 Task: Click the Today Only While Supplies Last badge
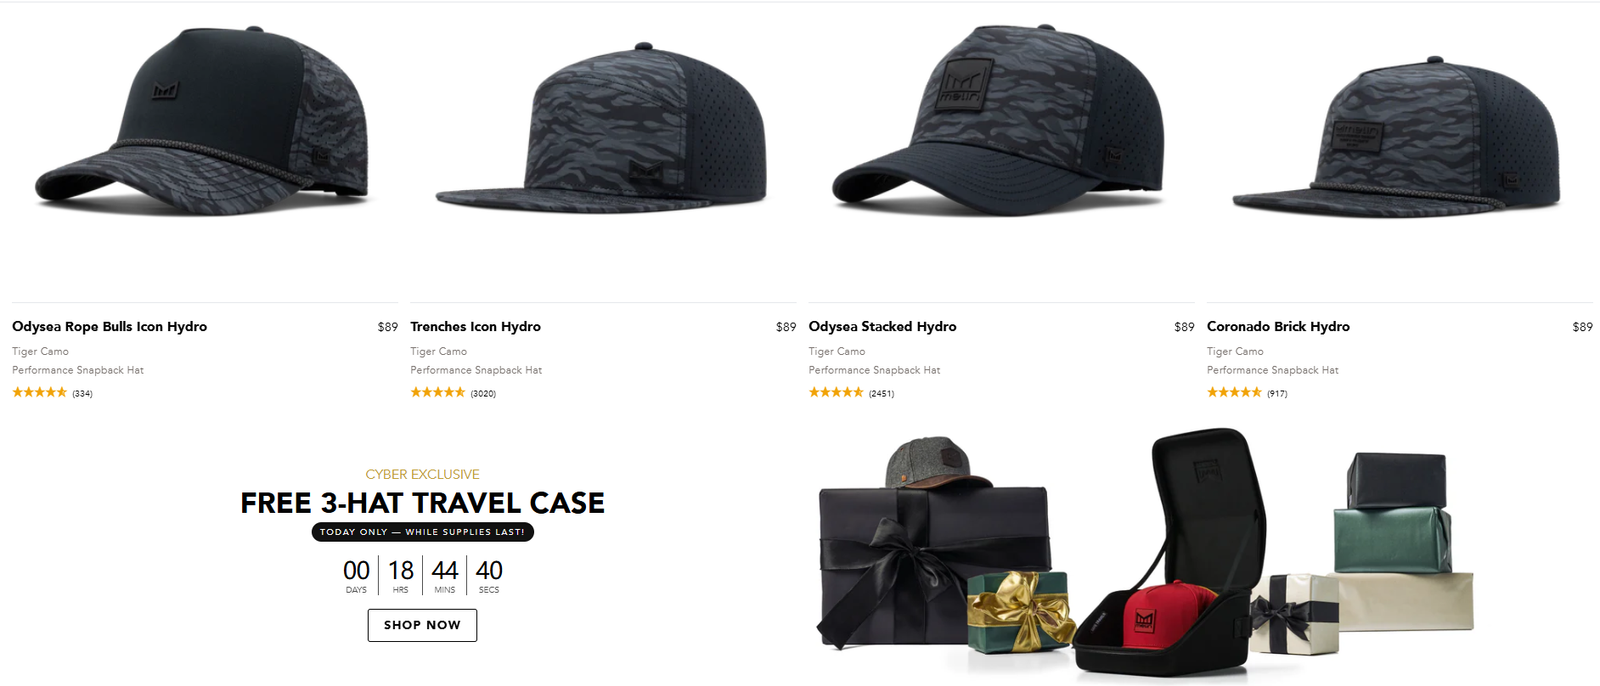[422, 532]
